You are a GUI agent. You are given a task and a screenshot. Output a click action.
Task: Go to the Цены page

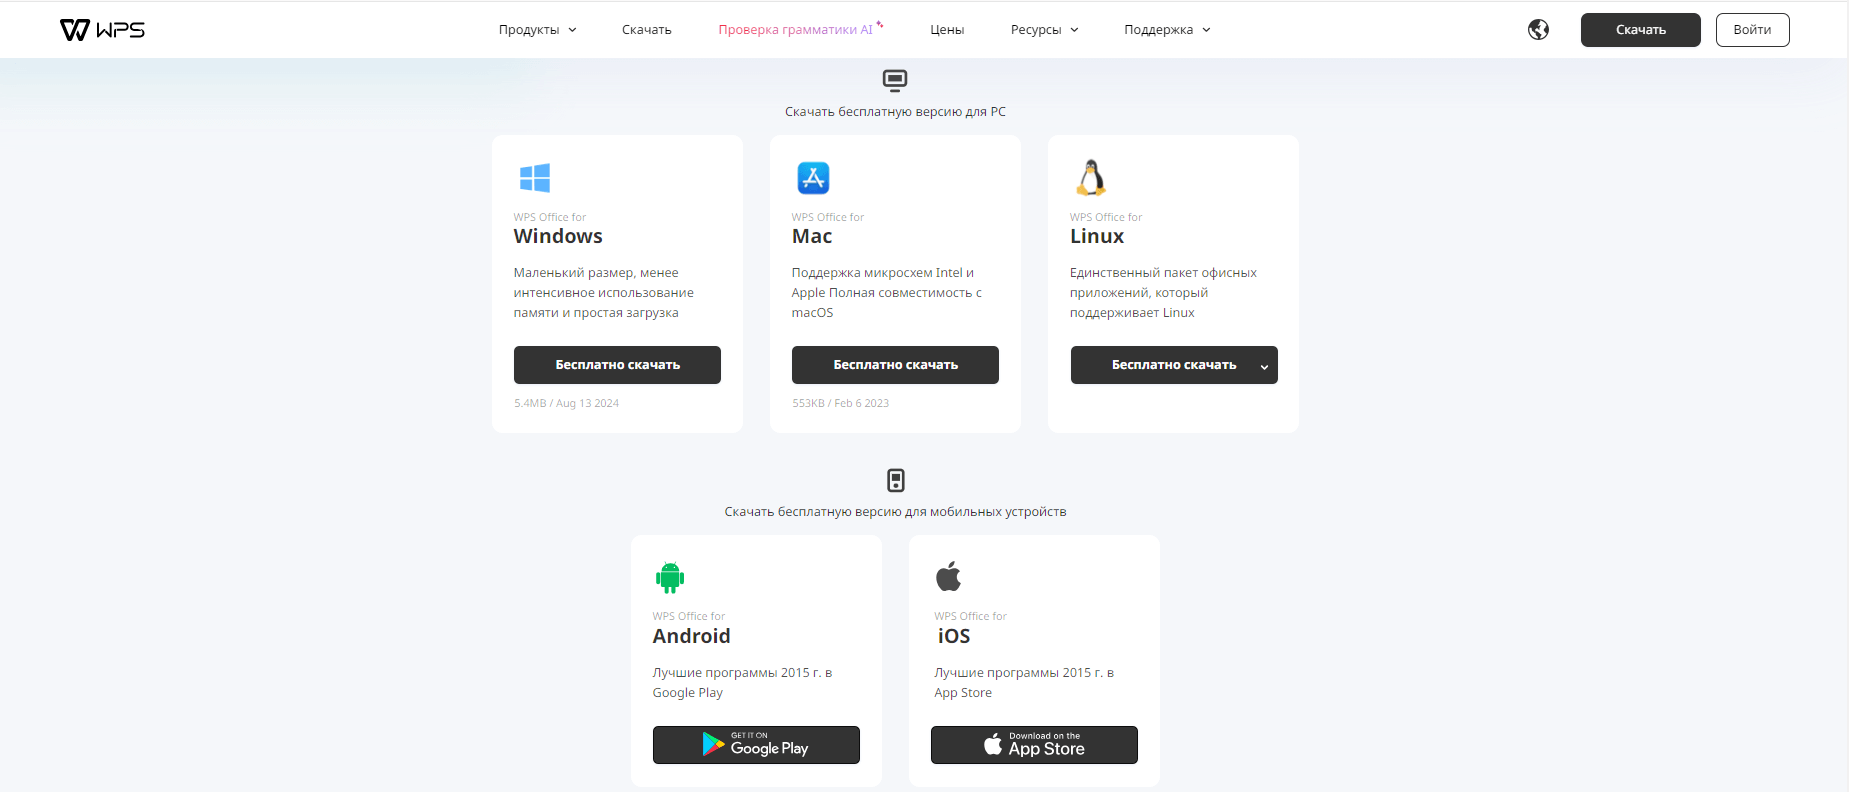947,30
